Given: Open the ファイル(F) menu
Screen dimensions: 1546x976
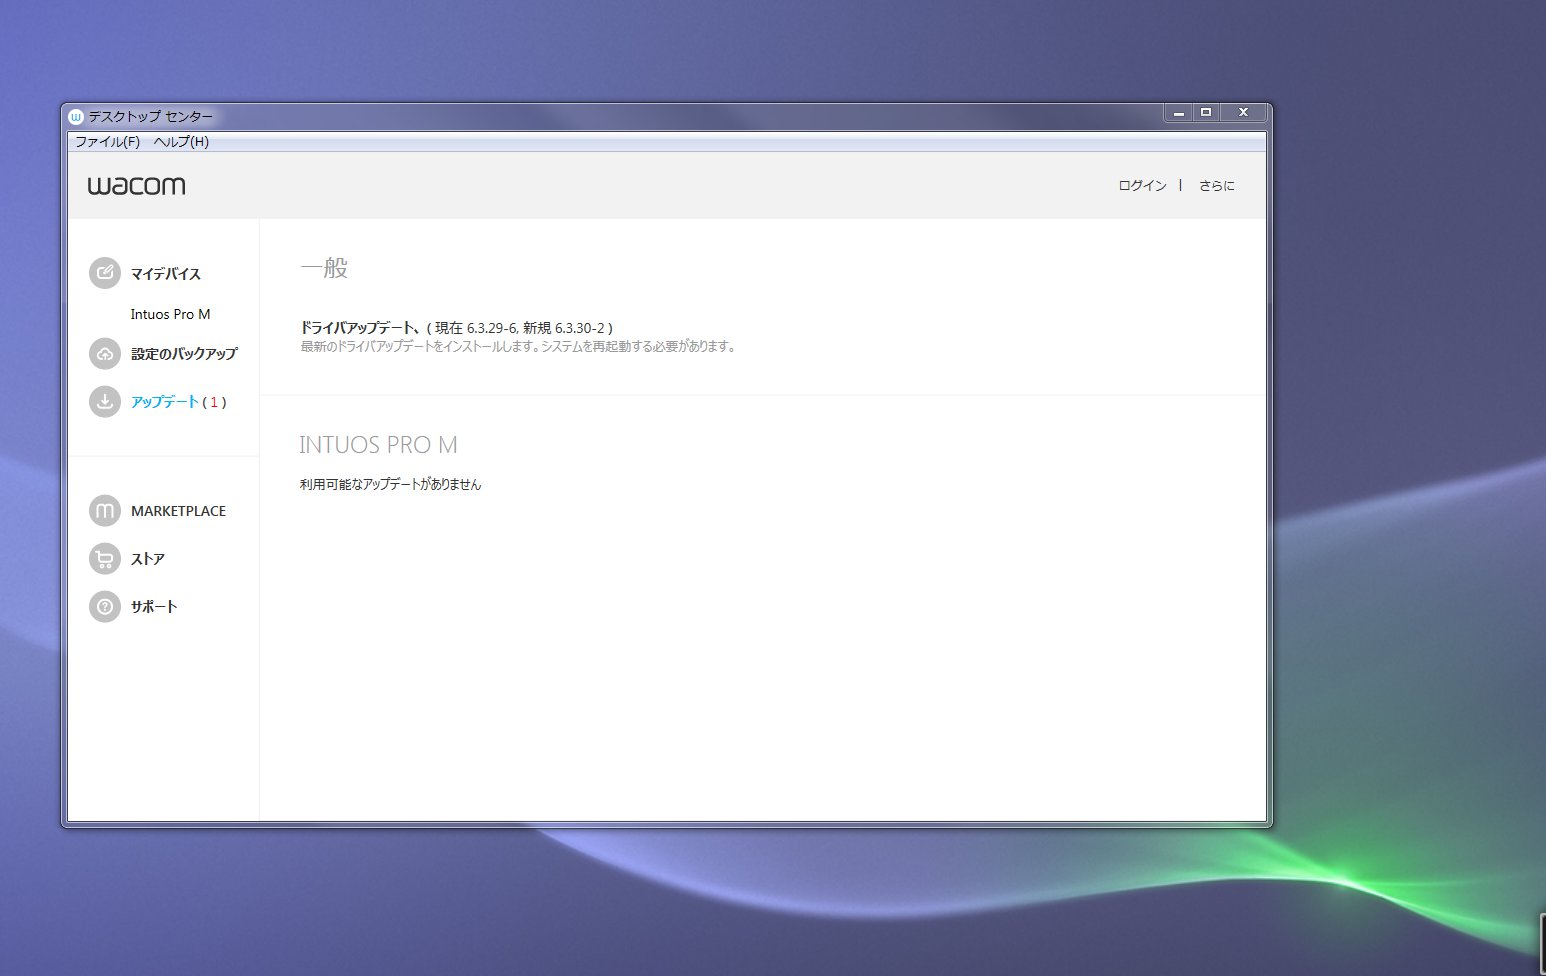Looking at the screenshot, I should 107,142.
